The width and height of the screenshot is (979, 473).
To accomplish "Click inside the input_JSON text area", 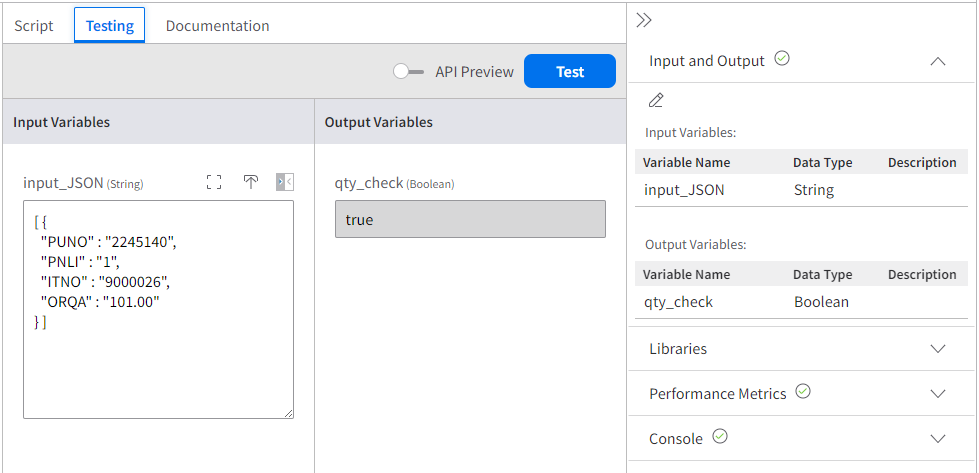I will (x=159, y=310).
